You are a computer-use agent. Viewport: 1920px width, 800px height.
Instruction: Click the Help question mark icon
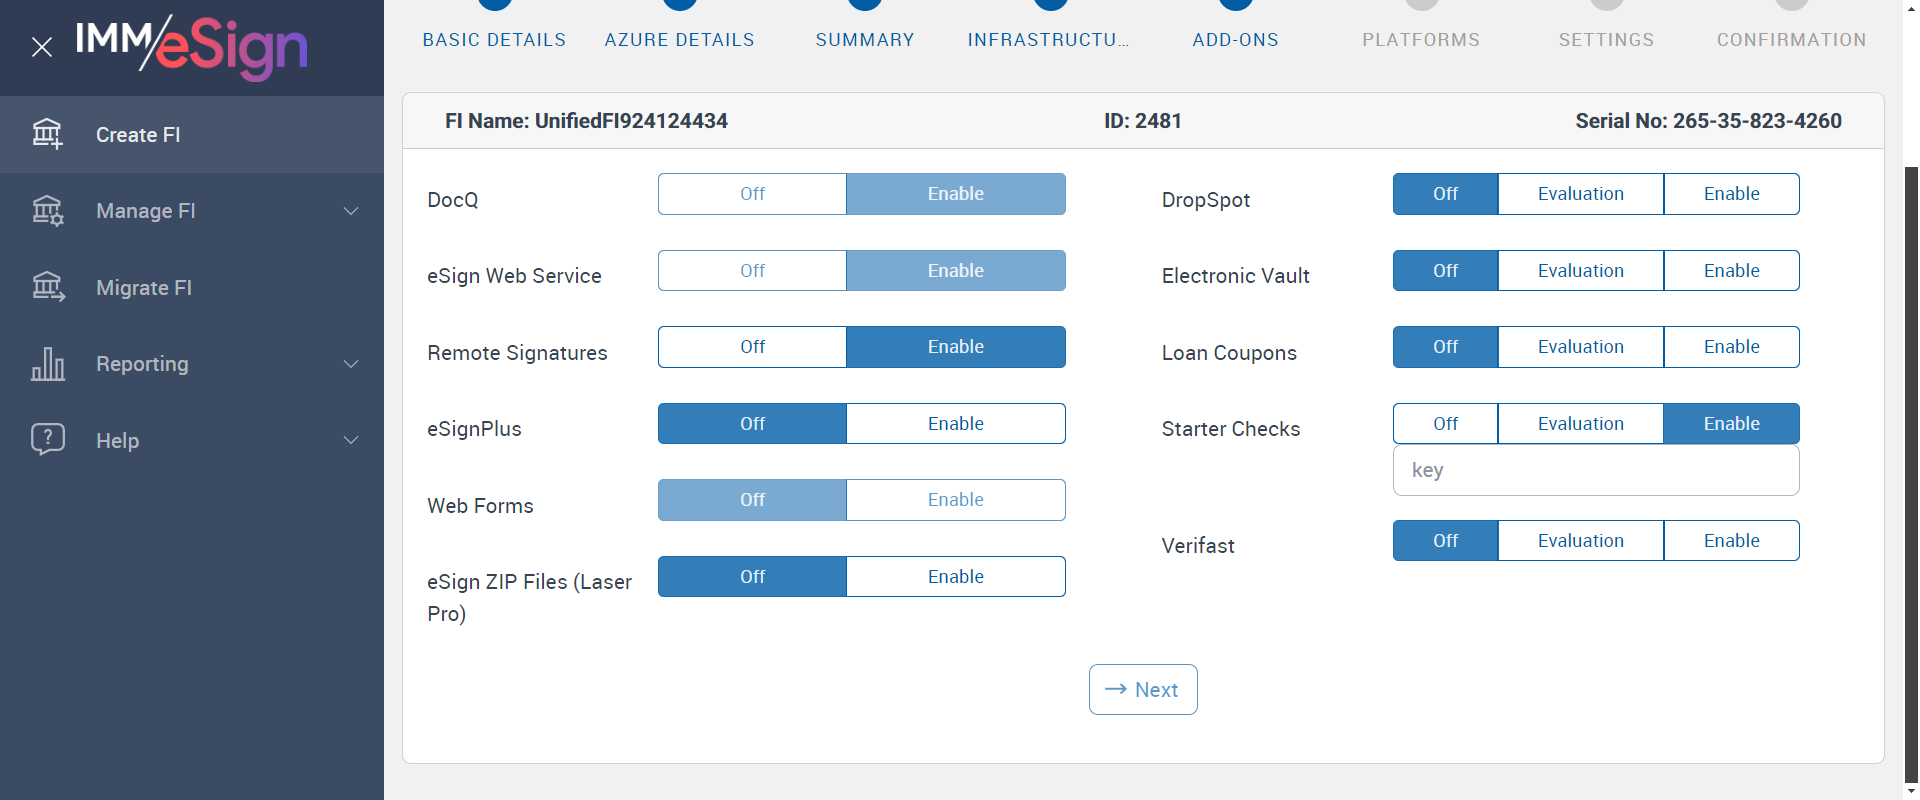[x=47, y=440]
